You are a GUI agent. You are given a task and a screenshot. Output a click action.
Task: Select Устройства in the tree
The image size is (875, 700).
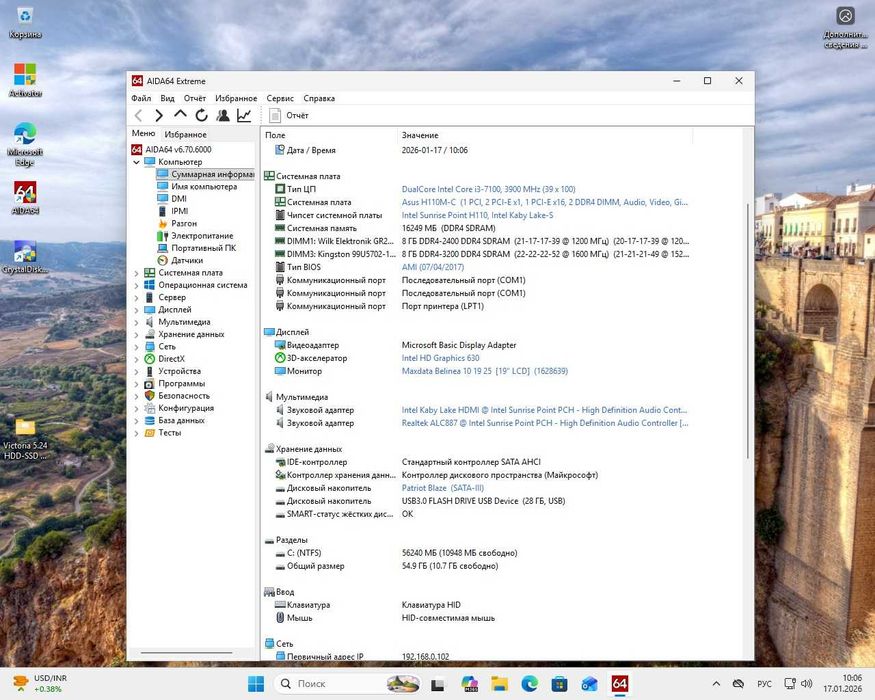(x=172, y=371)
